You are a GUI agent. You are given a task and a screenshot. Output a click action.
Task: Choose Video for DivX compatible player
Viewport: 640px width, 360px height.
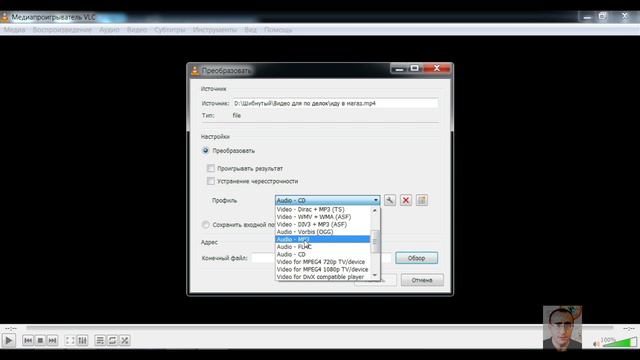[x=323, y=277]
